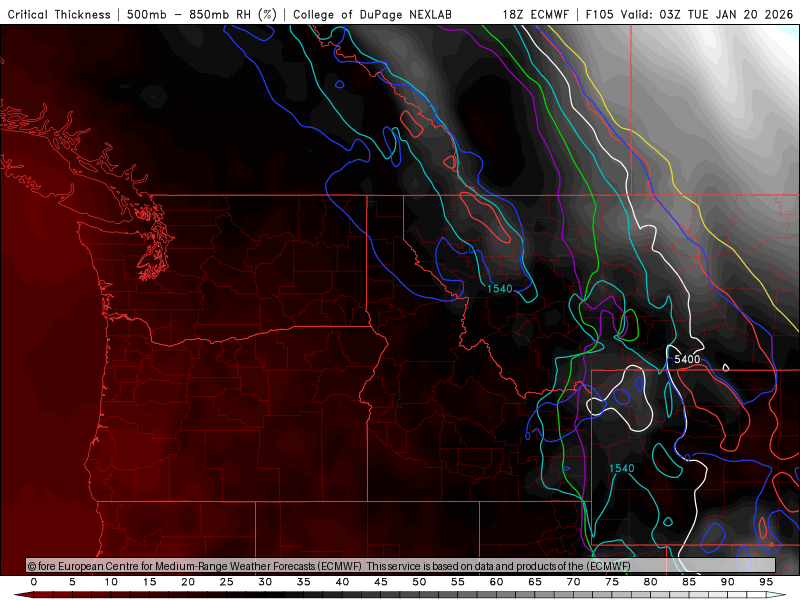Click the "75" tick on the RH scale

612,582
